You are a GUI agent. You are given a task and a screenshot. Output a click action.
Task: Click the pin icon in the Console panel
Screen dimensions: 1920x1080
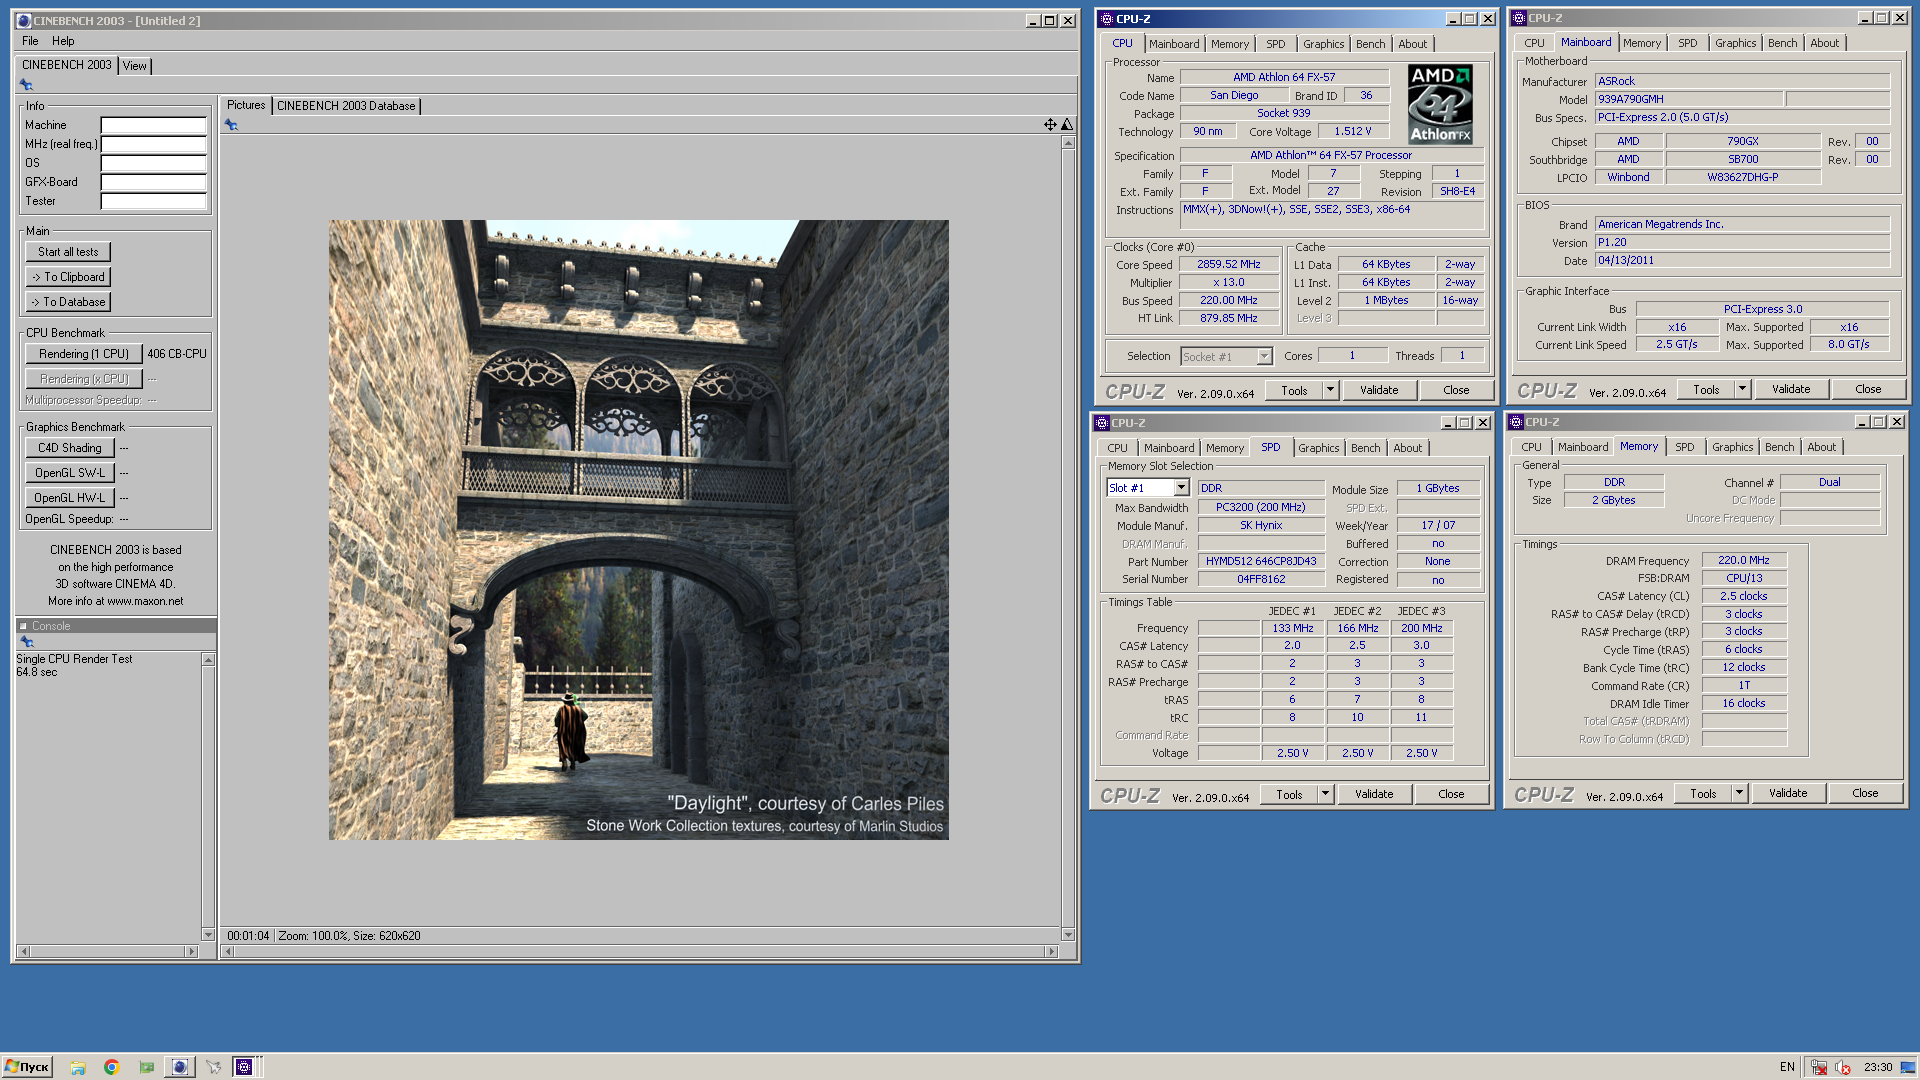tap(27, 642)
